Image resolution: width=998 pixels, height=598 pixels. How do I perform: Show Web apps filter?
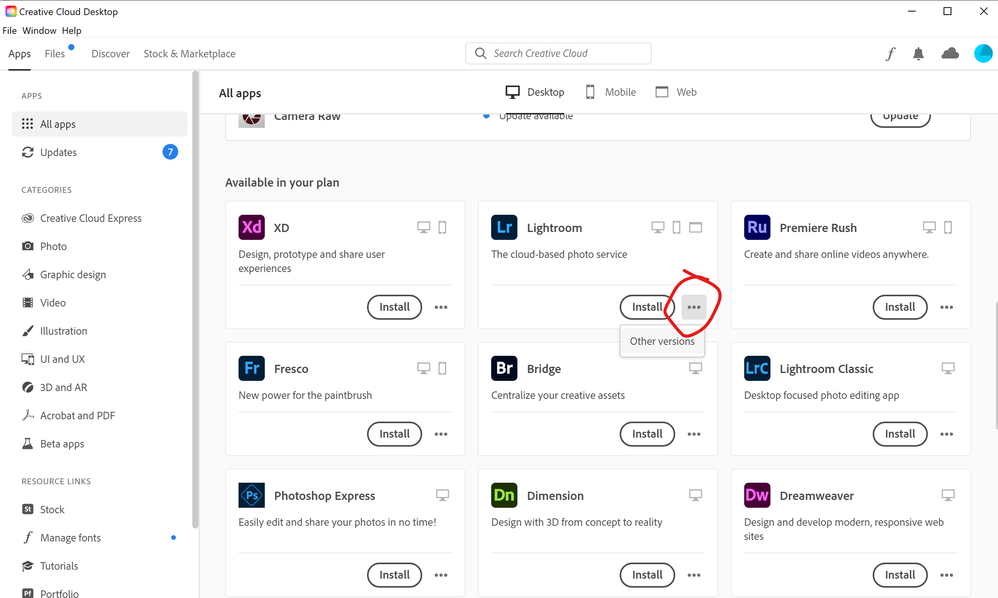[x=676, y=92]
